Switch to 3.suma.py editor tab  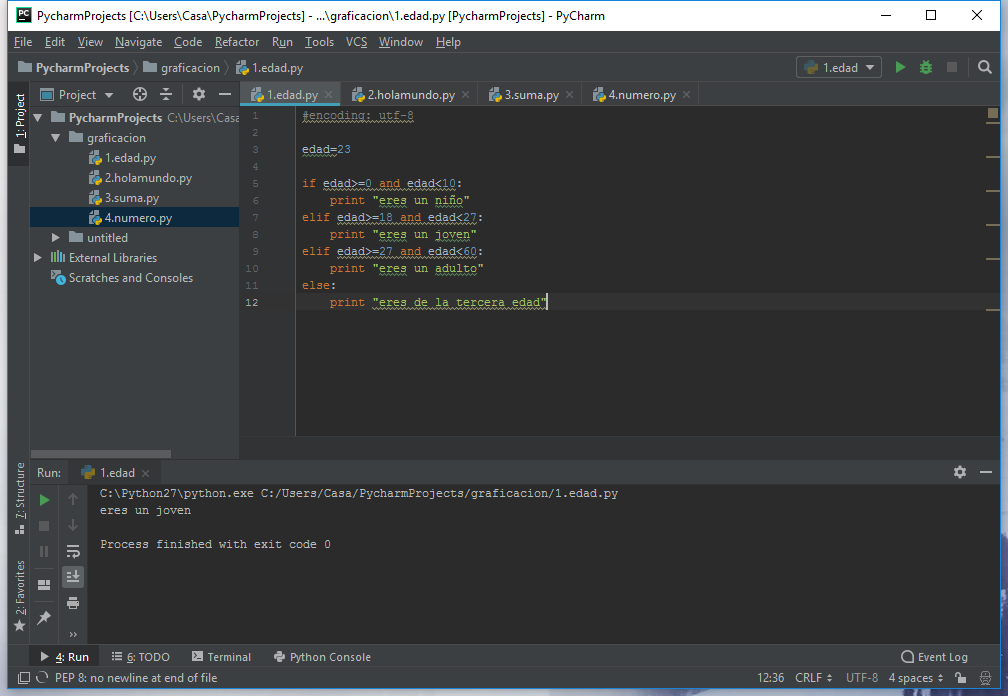click(x=531, y=94)
